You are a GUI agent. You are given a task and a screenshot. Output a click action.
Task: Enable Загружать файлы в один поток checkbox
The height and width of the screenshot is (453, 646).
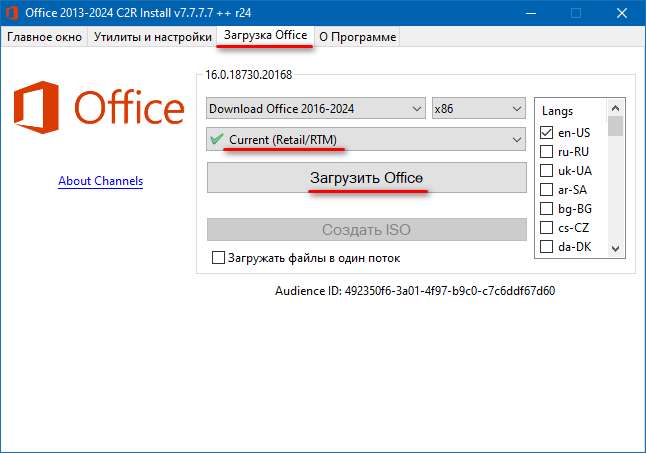point(218,258)
